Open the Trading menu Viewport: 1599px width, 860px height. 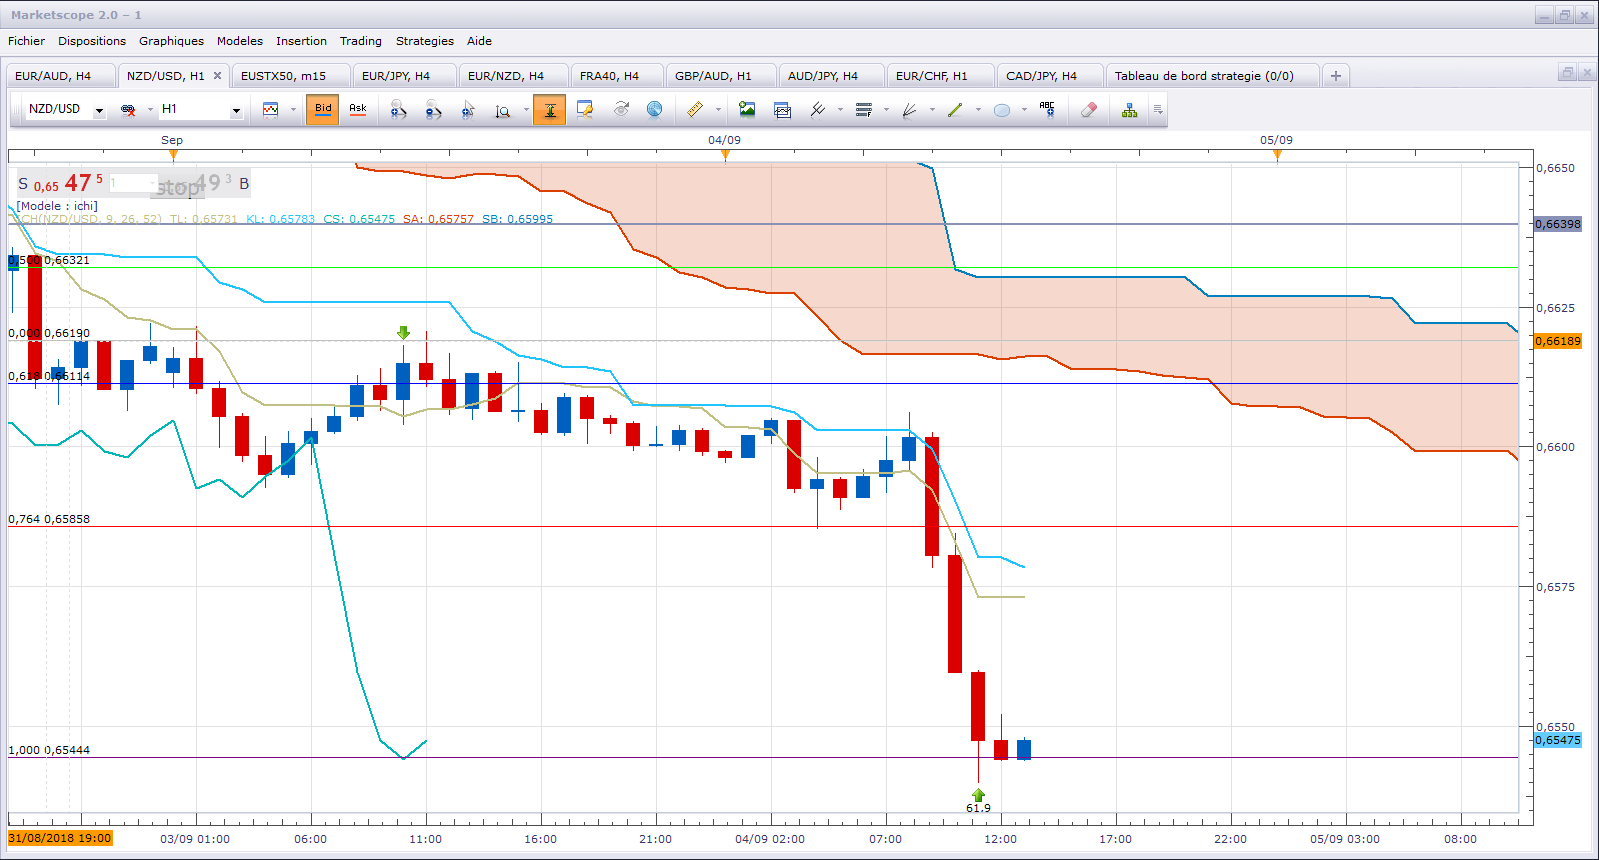(x=361, y=41)
